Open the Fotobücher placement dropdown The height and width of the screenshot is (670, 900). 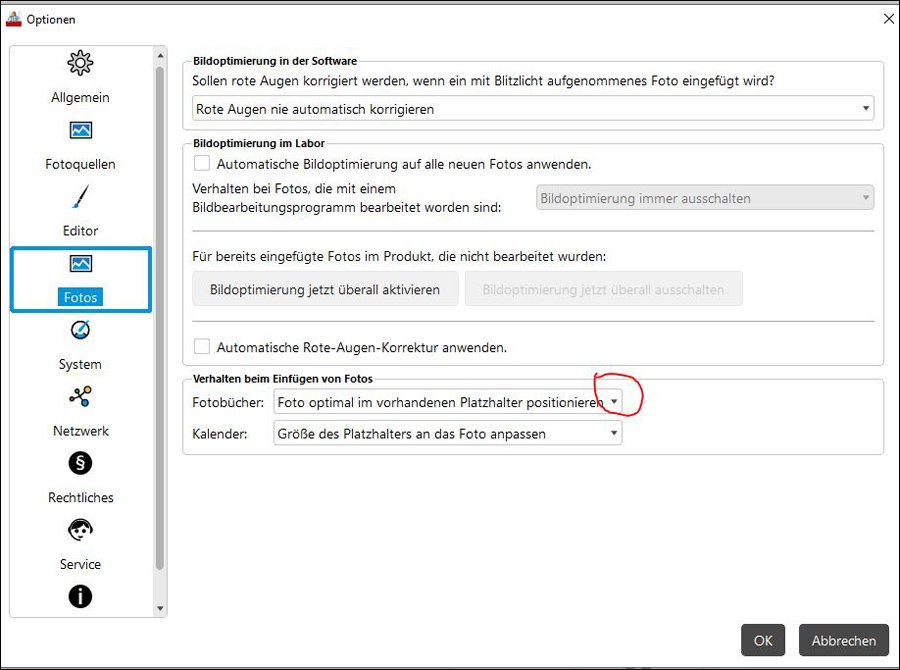pos(448,402)
